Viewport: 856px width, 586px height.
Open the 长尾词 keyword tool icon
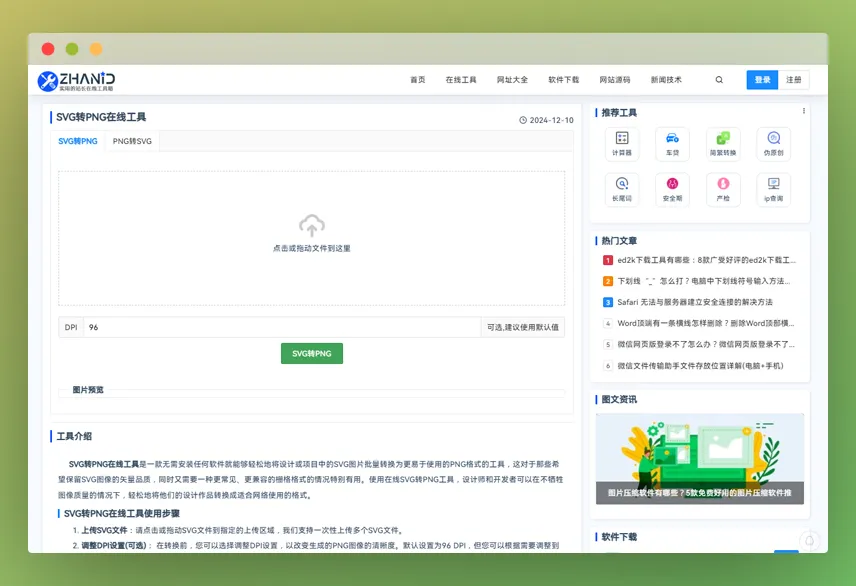tap(621, 190)
